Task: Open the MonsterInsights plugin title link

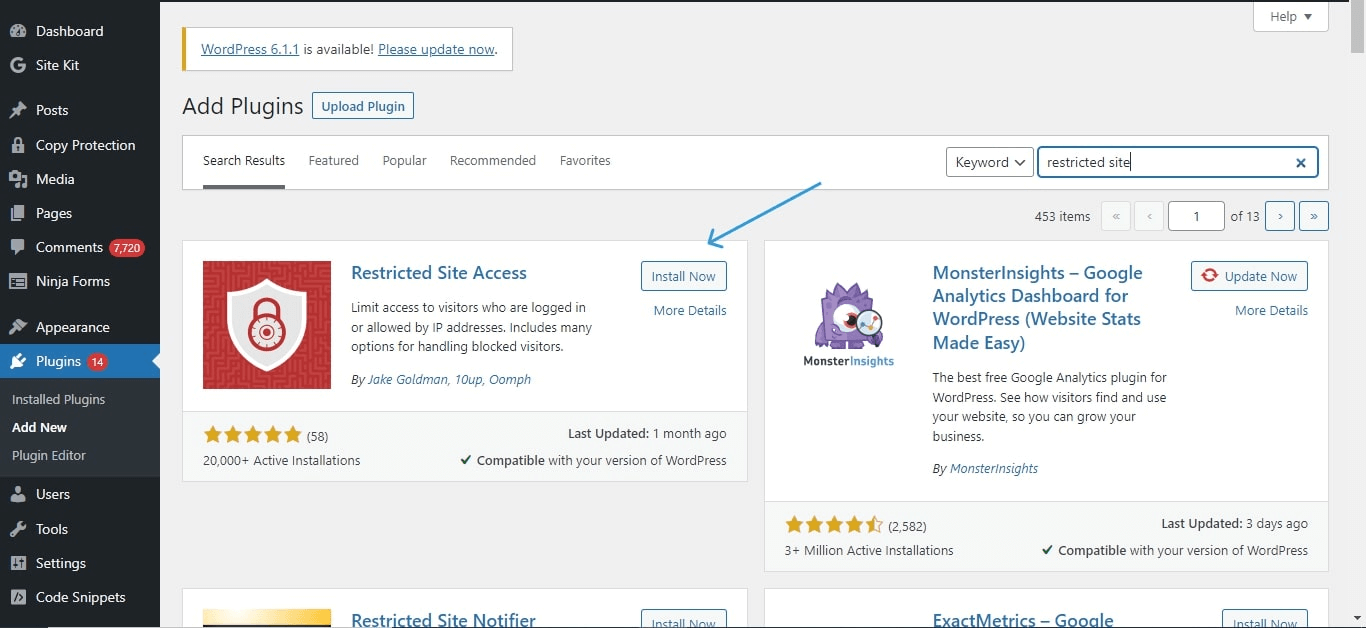Action: [x=1038, y=308]
